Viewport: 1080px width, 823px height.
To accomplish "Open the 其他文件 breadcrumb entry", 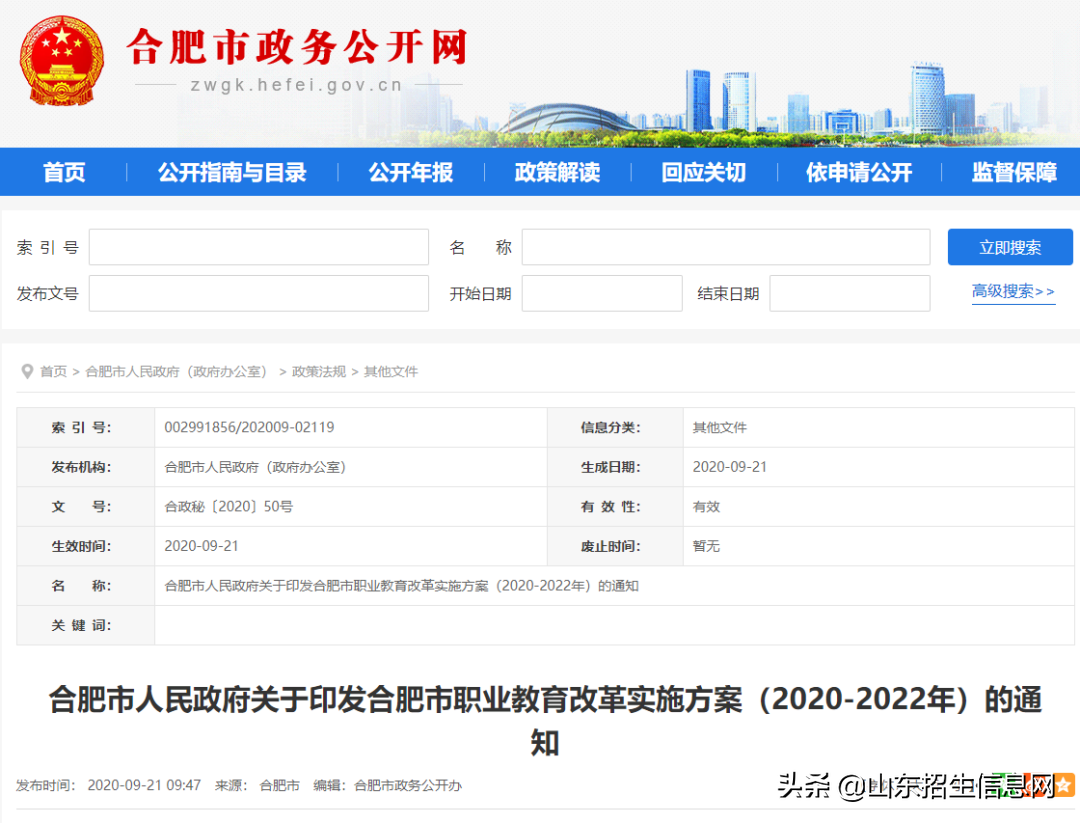I will tap(390, 371).
